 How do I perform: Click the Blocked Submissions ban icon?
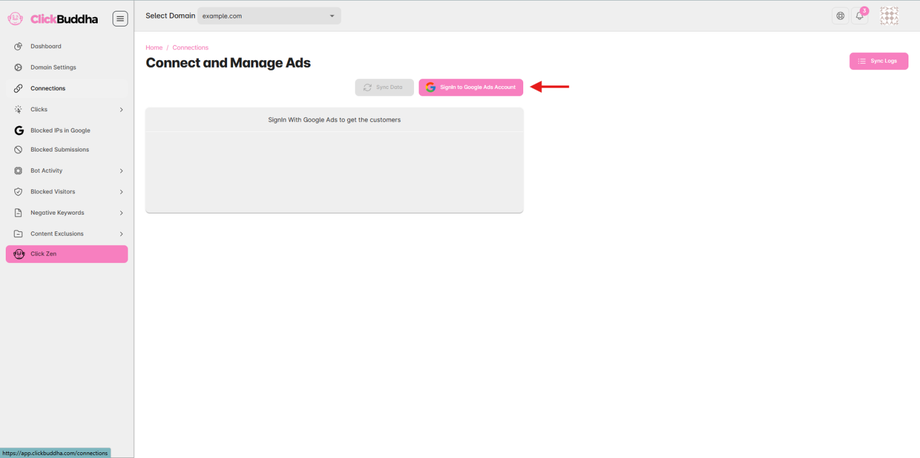pyautogui.click(x=18, y=150)
